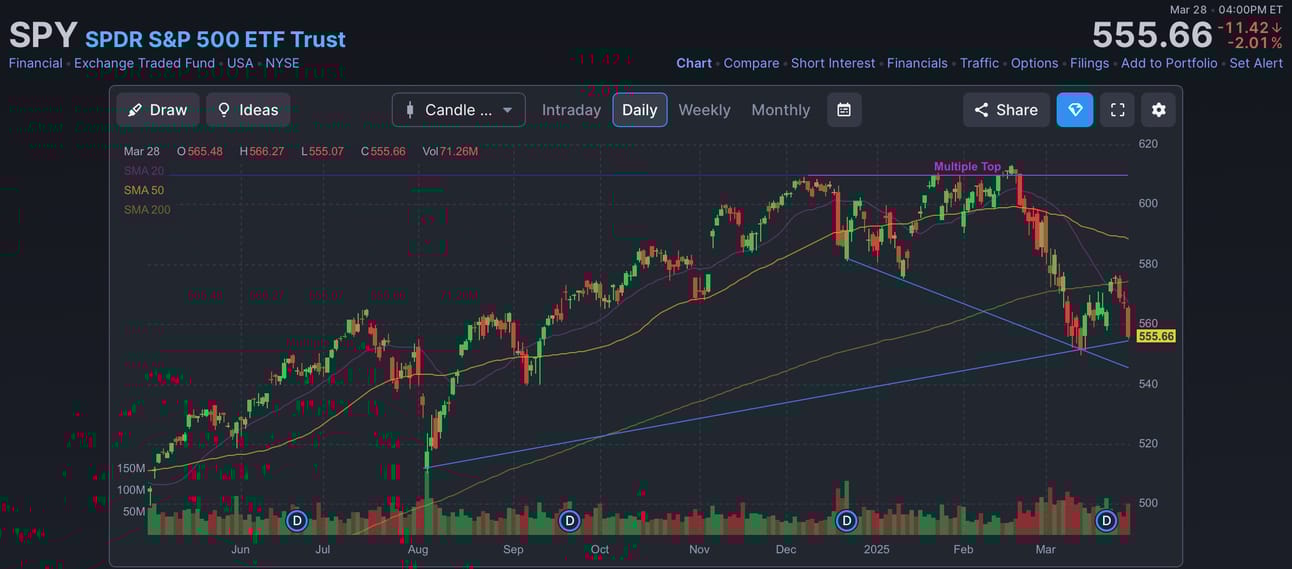Click the dividend marker in late March
Image resolution: width=1292 pixels, height=569 pixels.
click(1106, 521)
